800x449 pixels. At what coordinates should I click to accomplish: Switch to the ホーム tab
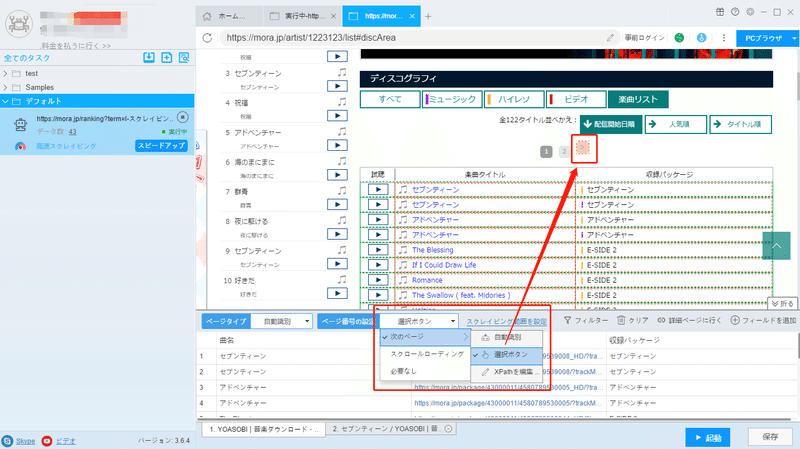pos(230,16)
